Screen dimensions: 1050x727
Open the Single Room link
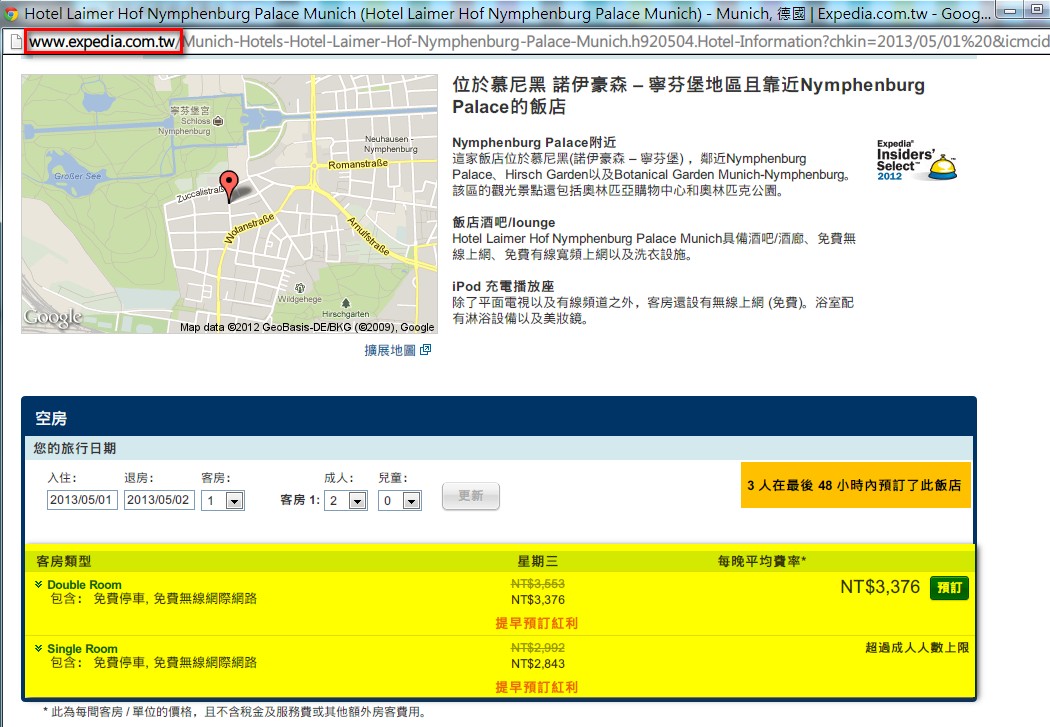82,649
